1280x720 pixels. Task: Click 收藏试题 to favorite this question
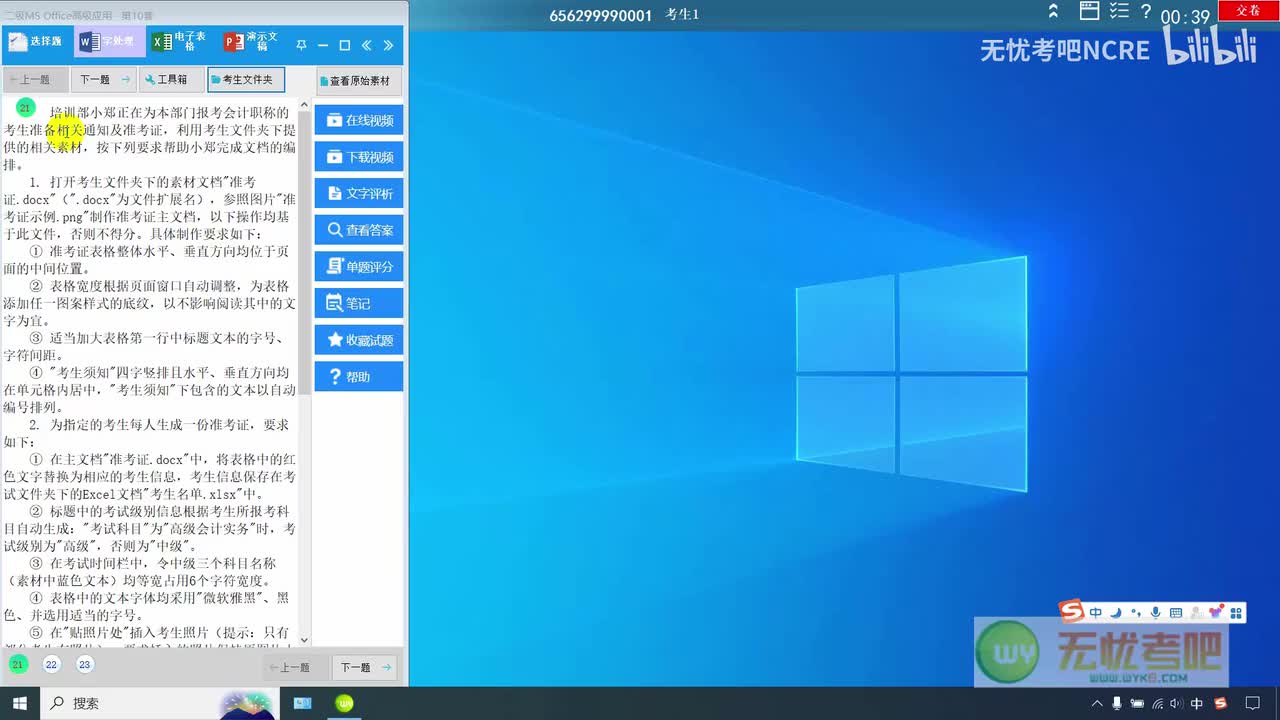359,340
